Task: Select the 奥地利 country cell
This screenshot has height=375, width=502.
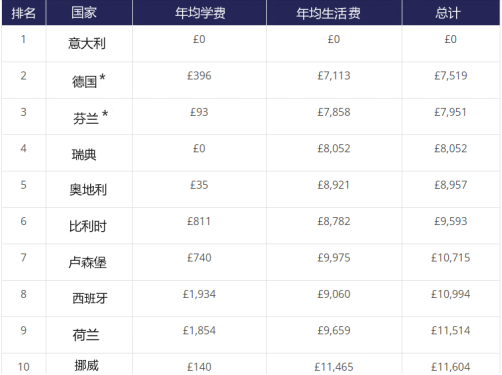Action: pos(88,190)
